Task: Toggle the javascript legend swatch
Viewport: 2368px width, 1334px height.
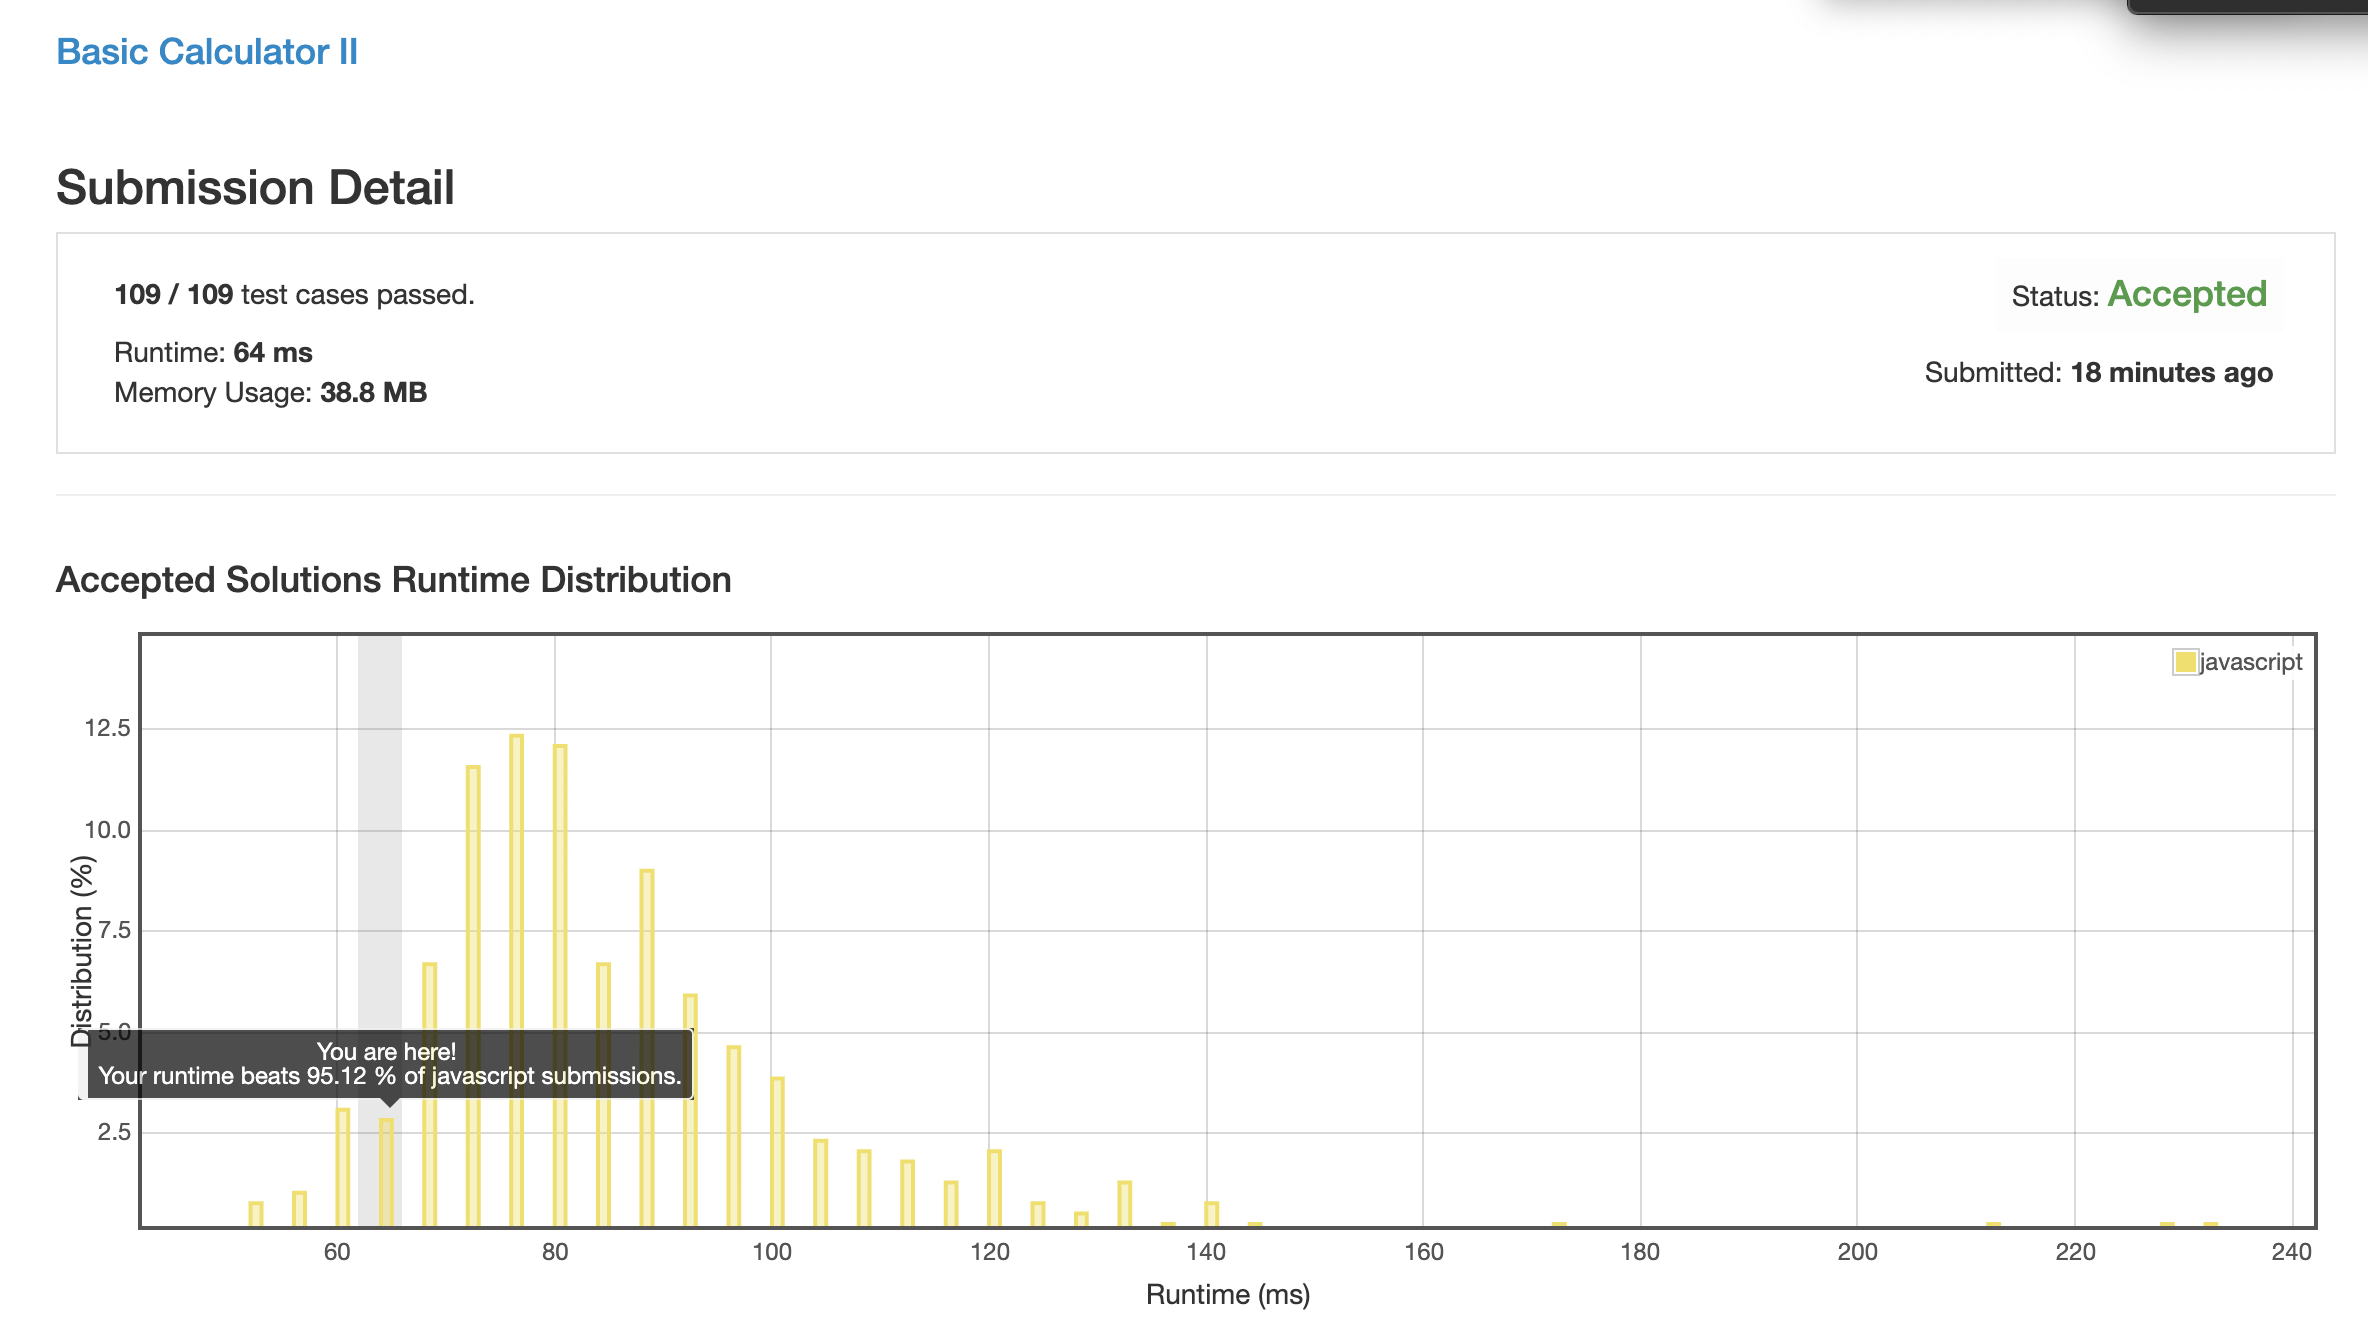Action: (2185, 662)
